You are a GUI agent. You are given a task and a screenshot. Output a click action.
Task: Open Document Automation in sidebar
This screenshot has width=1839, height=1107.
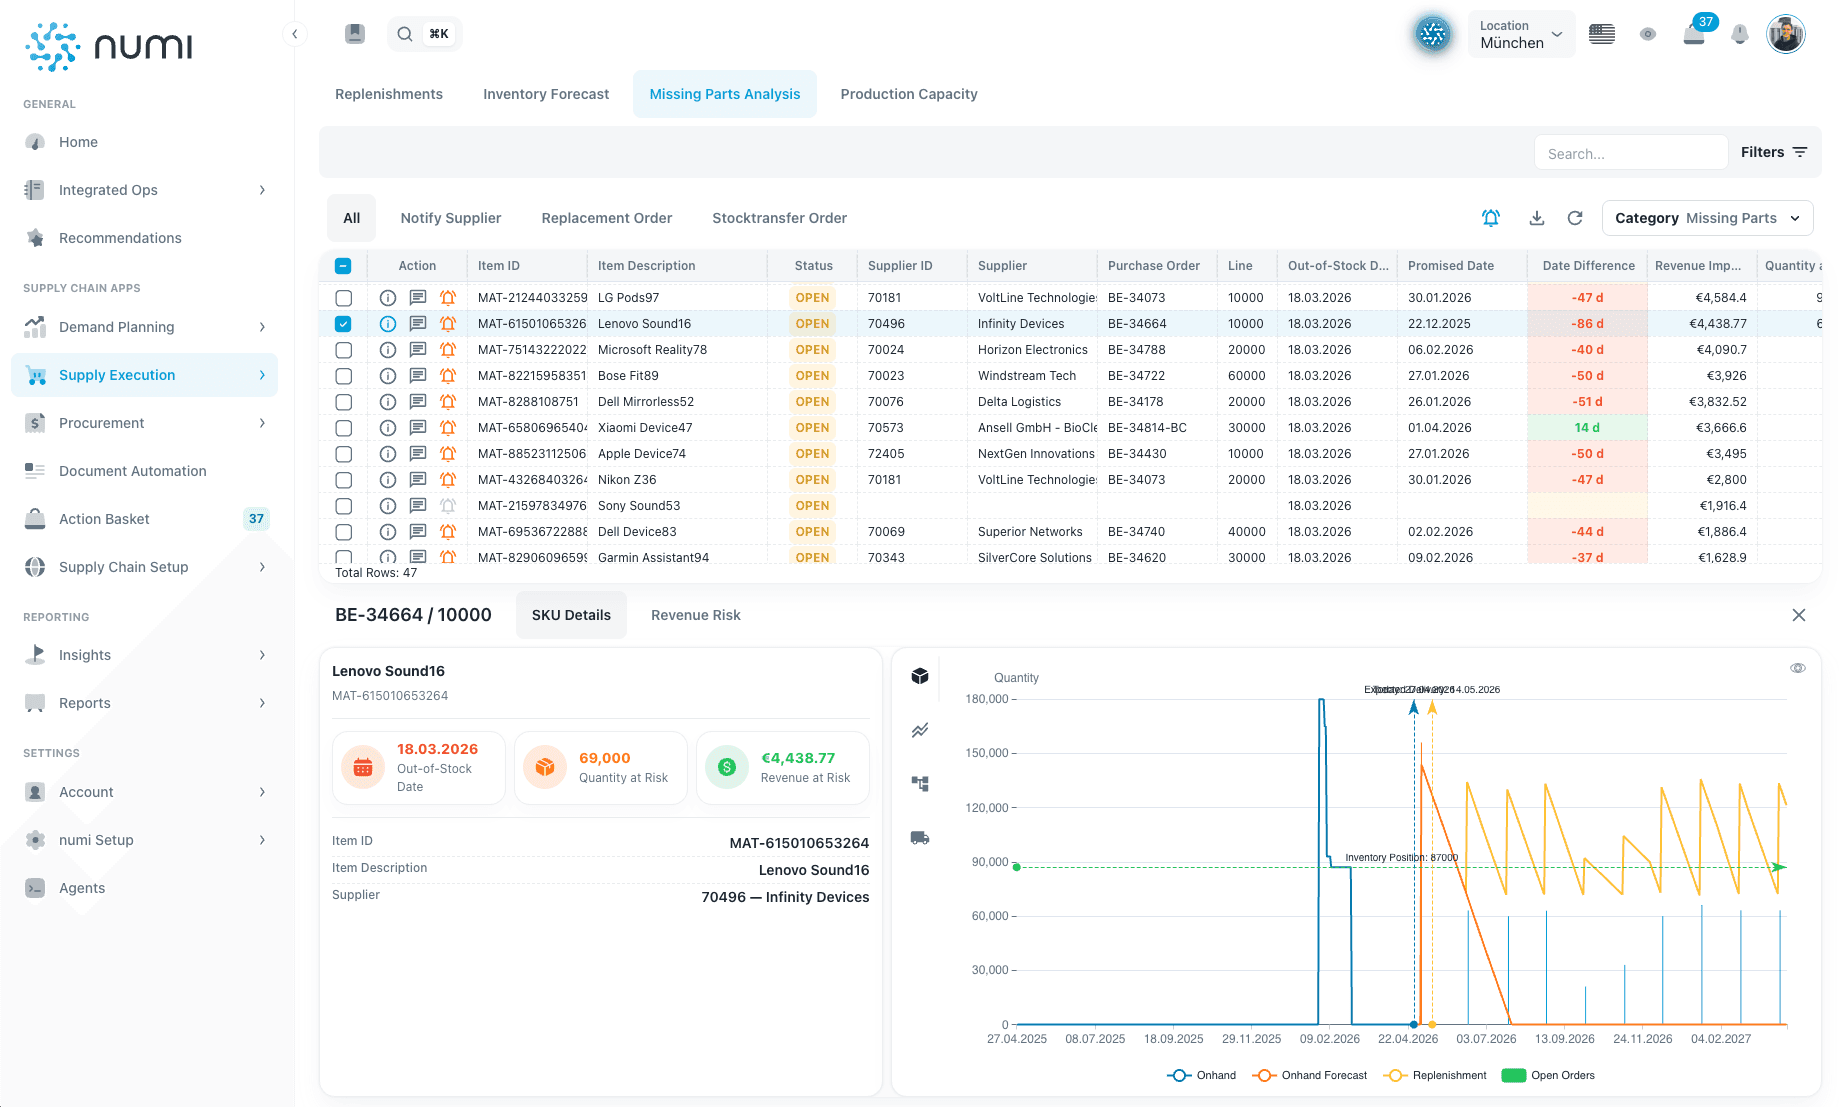(146, 471)
